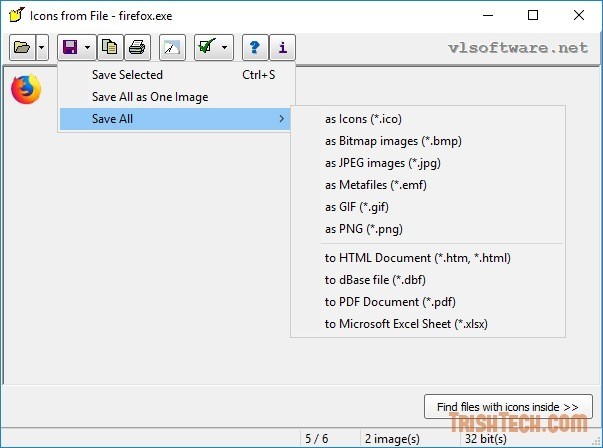Open About with the info icon

[x=283, y=48]
